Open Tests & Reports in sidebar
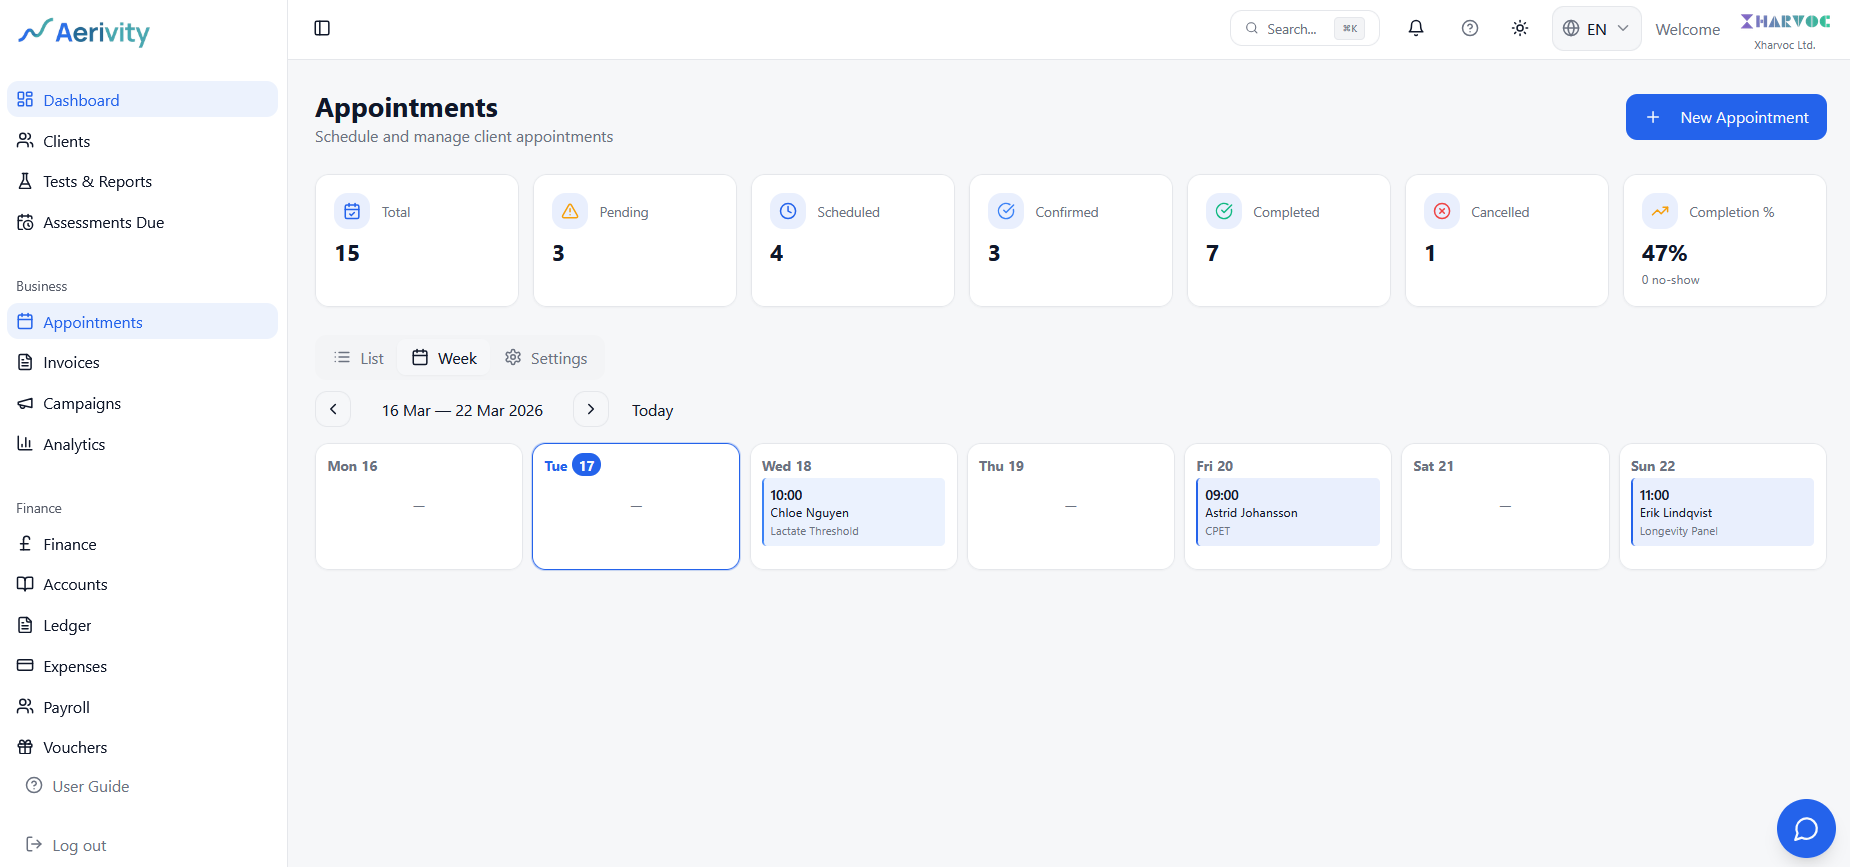The width and height of the screenshot is (1850, 867). 97,181
